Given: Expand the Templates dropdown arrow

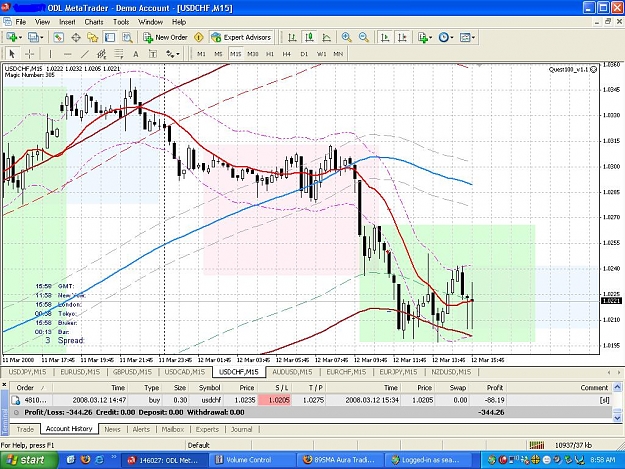Looking at the screenshot, I should (x=473, y=38).
